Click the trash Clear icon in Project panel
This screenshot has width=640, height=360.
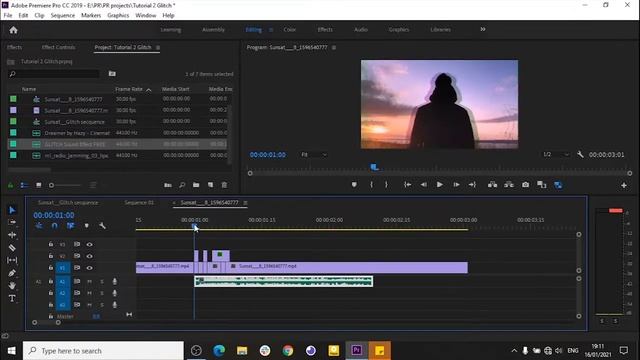click(224, 185)
